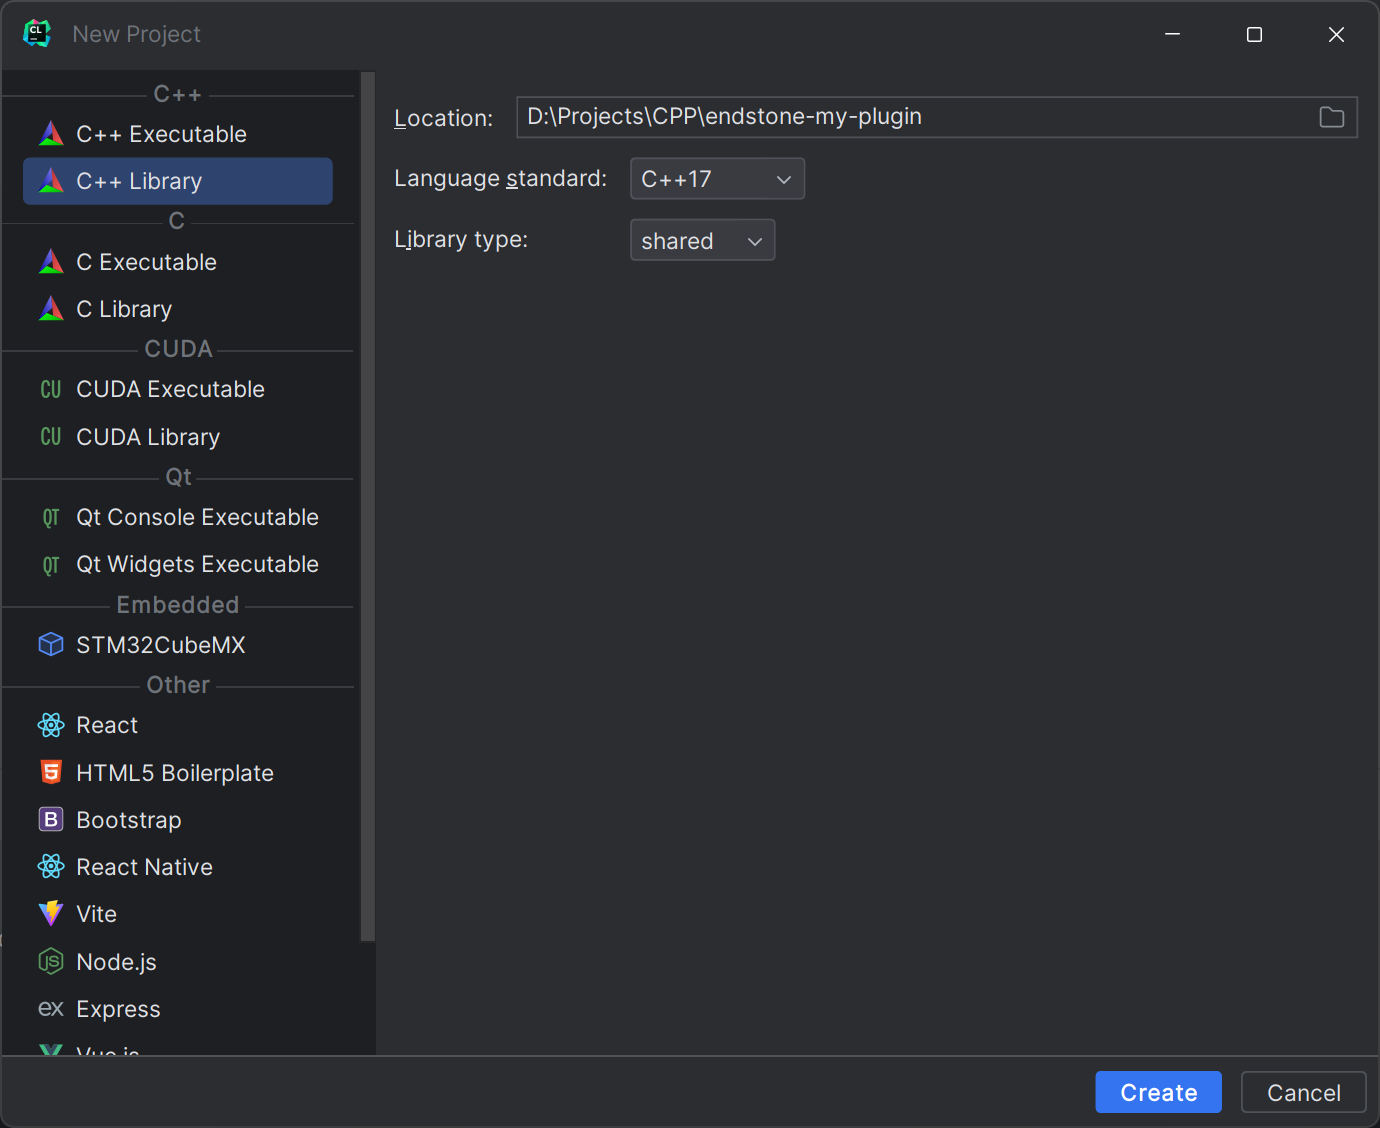The width and height of the screenshot is (1380, 1128).
Task: Choose the CUDA Library project type
Action: tap(148, 437)
